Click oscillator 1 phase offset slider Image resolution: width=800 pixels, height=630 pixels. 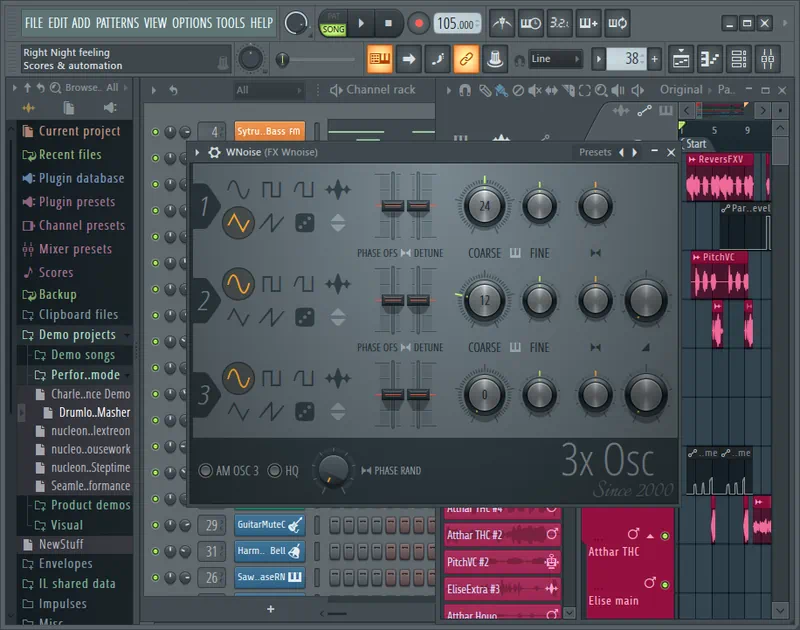point(392,206)
